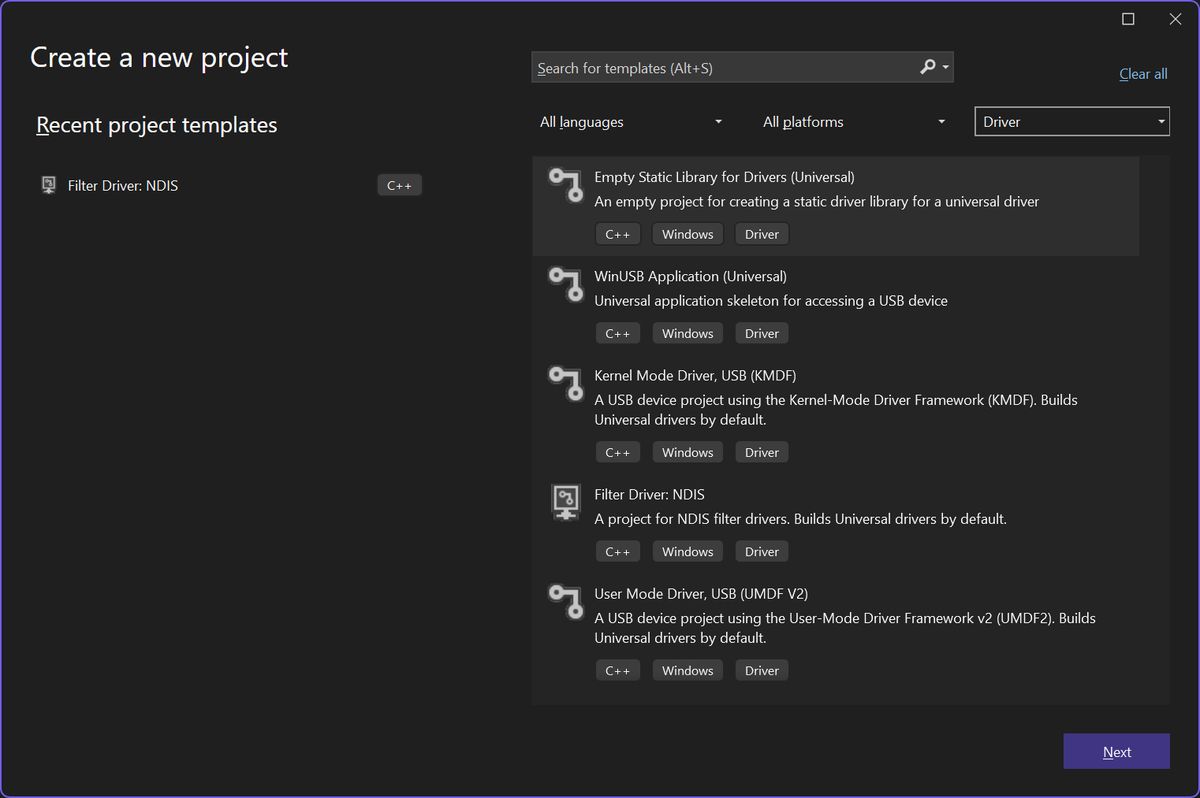Image resolution: width=1200 pixels, height=798 pixels.
Task: Click the Clear all link
Action: click(1143, 74)
